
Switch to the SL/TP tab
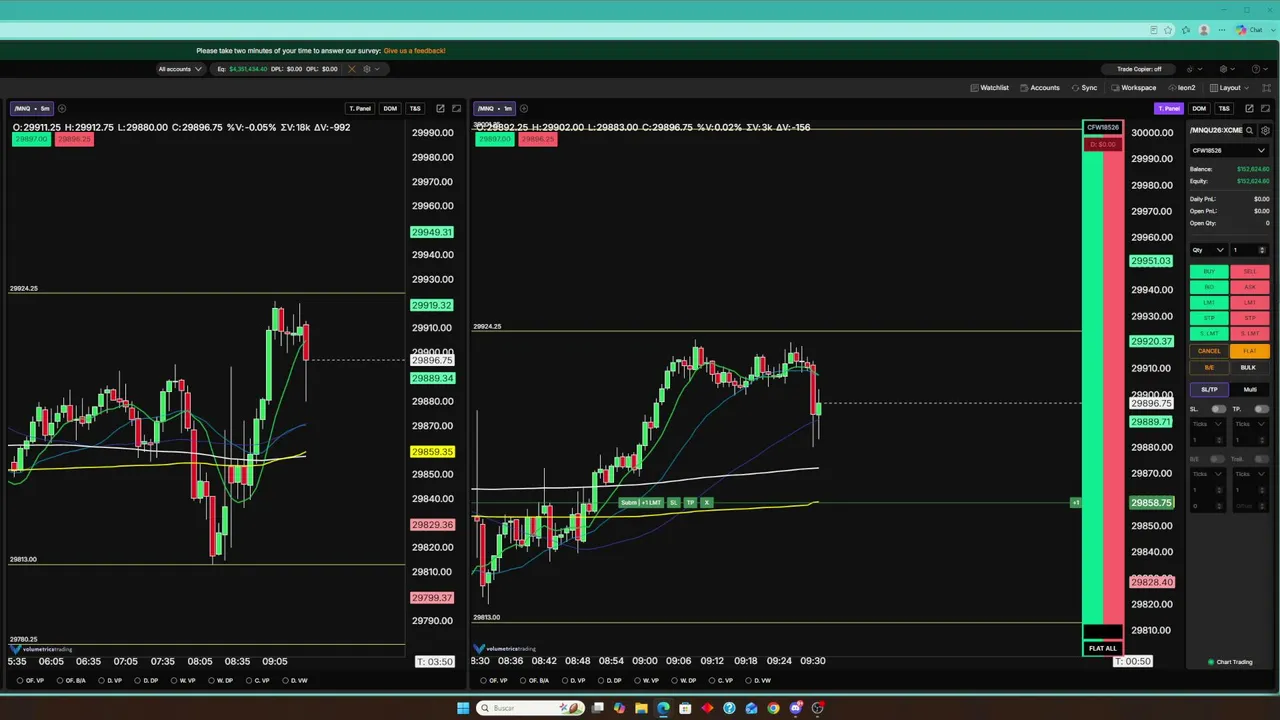coord(1209,389)
